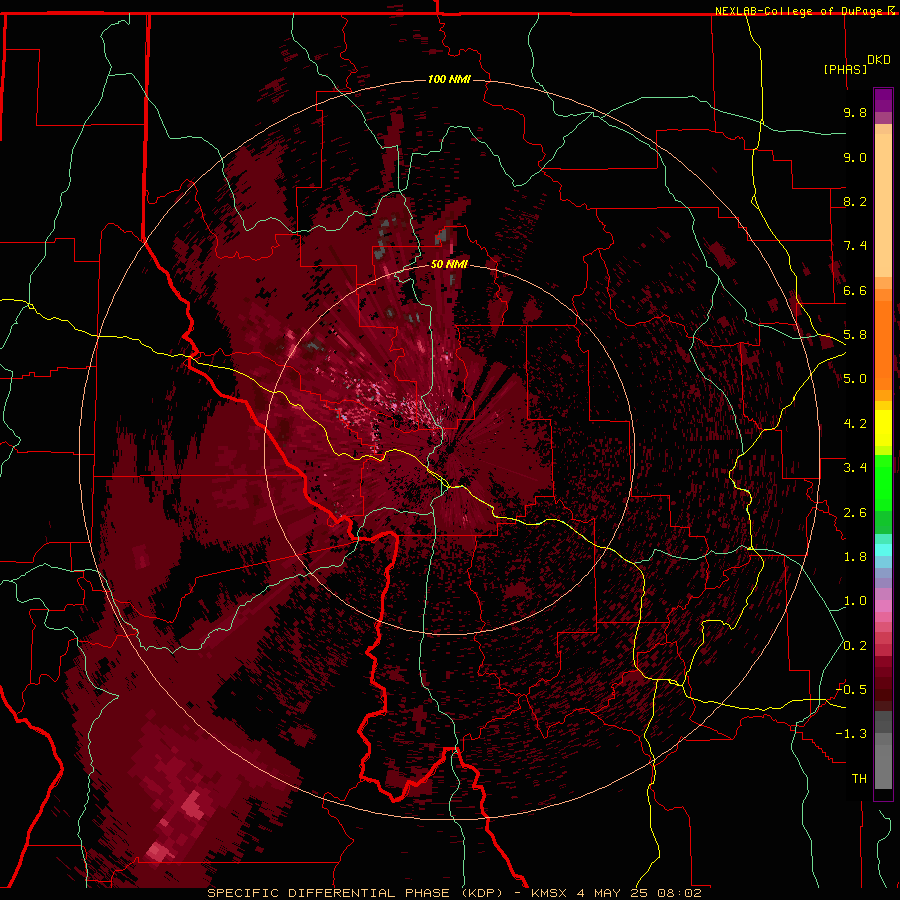Image resolution: width=900 pixels, height=900 pixels.
Task: Click the yellow segment of the color bar
Action: tap(883, 428)
